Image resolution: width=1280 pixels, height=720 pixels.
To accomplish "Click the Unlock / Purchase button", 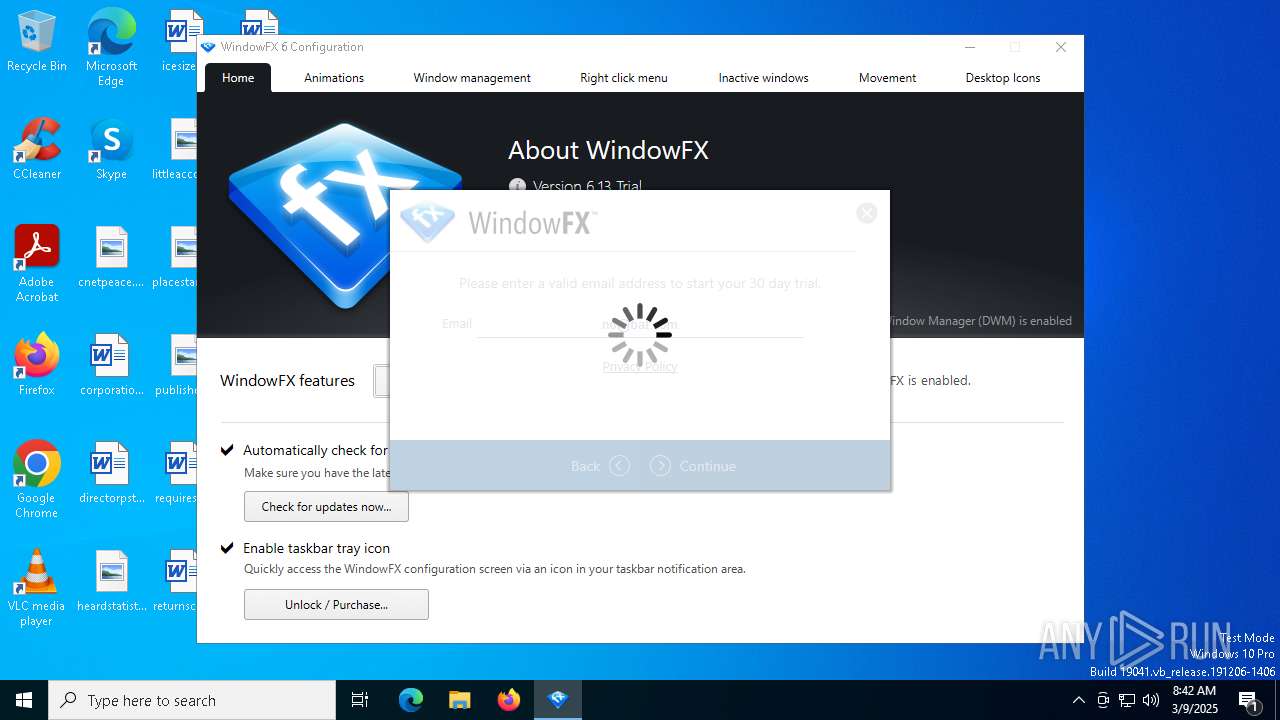I will click(336, 605).
